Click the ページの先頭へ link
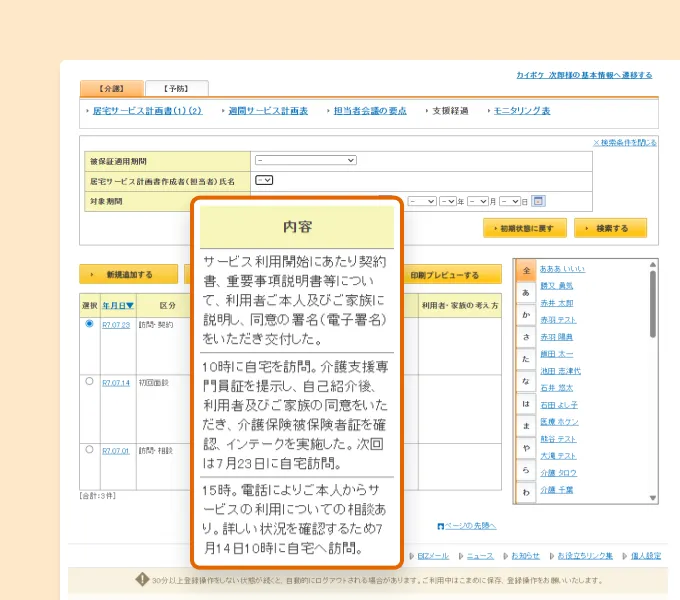Viewport: 680px width, 600px height. (x=471, y=526)
